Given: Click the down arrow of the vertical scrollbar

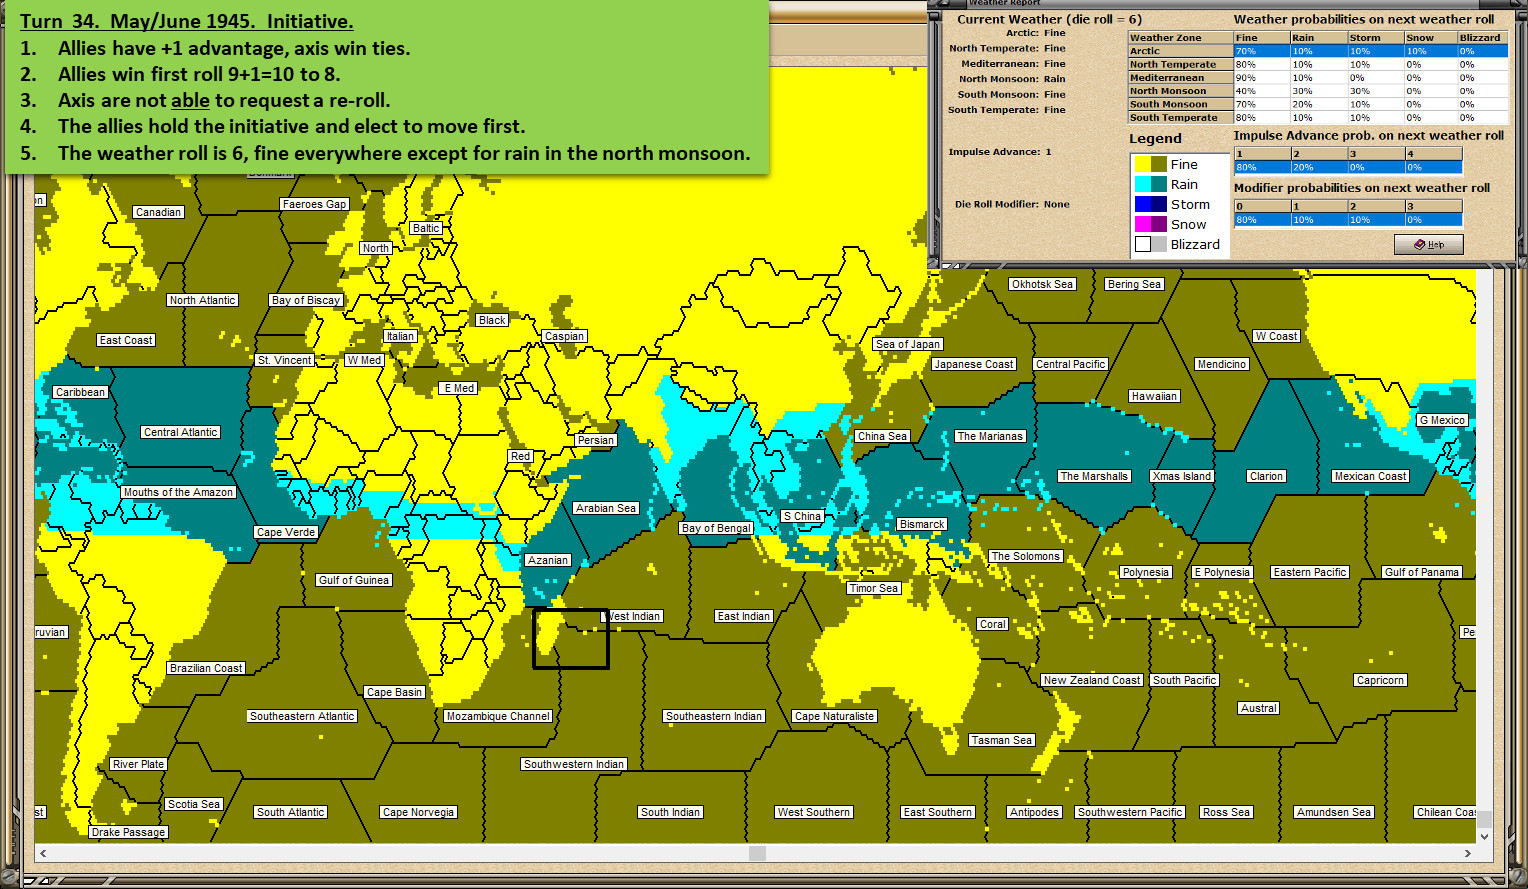Looking at the screenshot, I should pos(1484,836).
